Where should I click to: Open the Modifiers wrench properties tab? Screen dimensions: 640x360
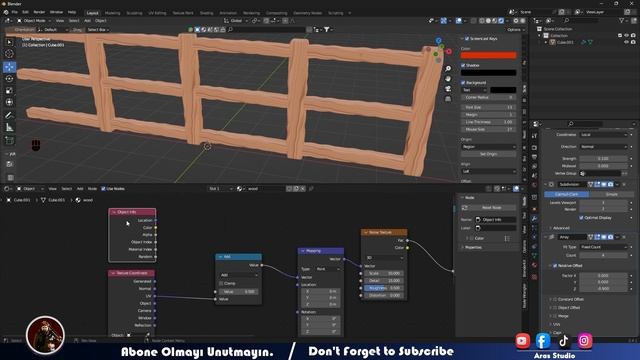pos(534,218)
